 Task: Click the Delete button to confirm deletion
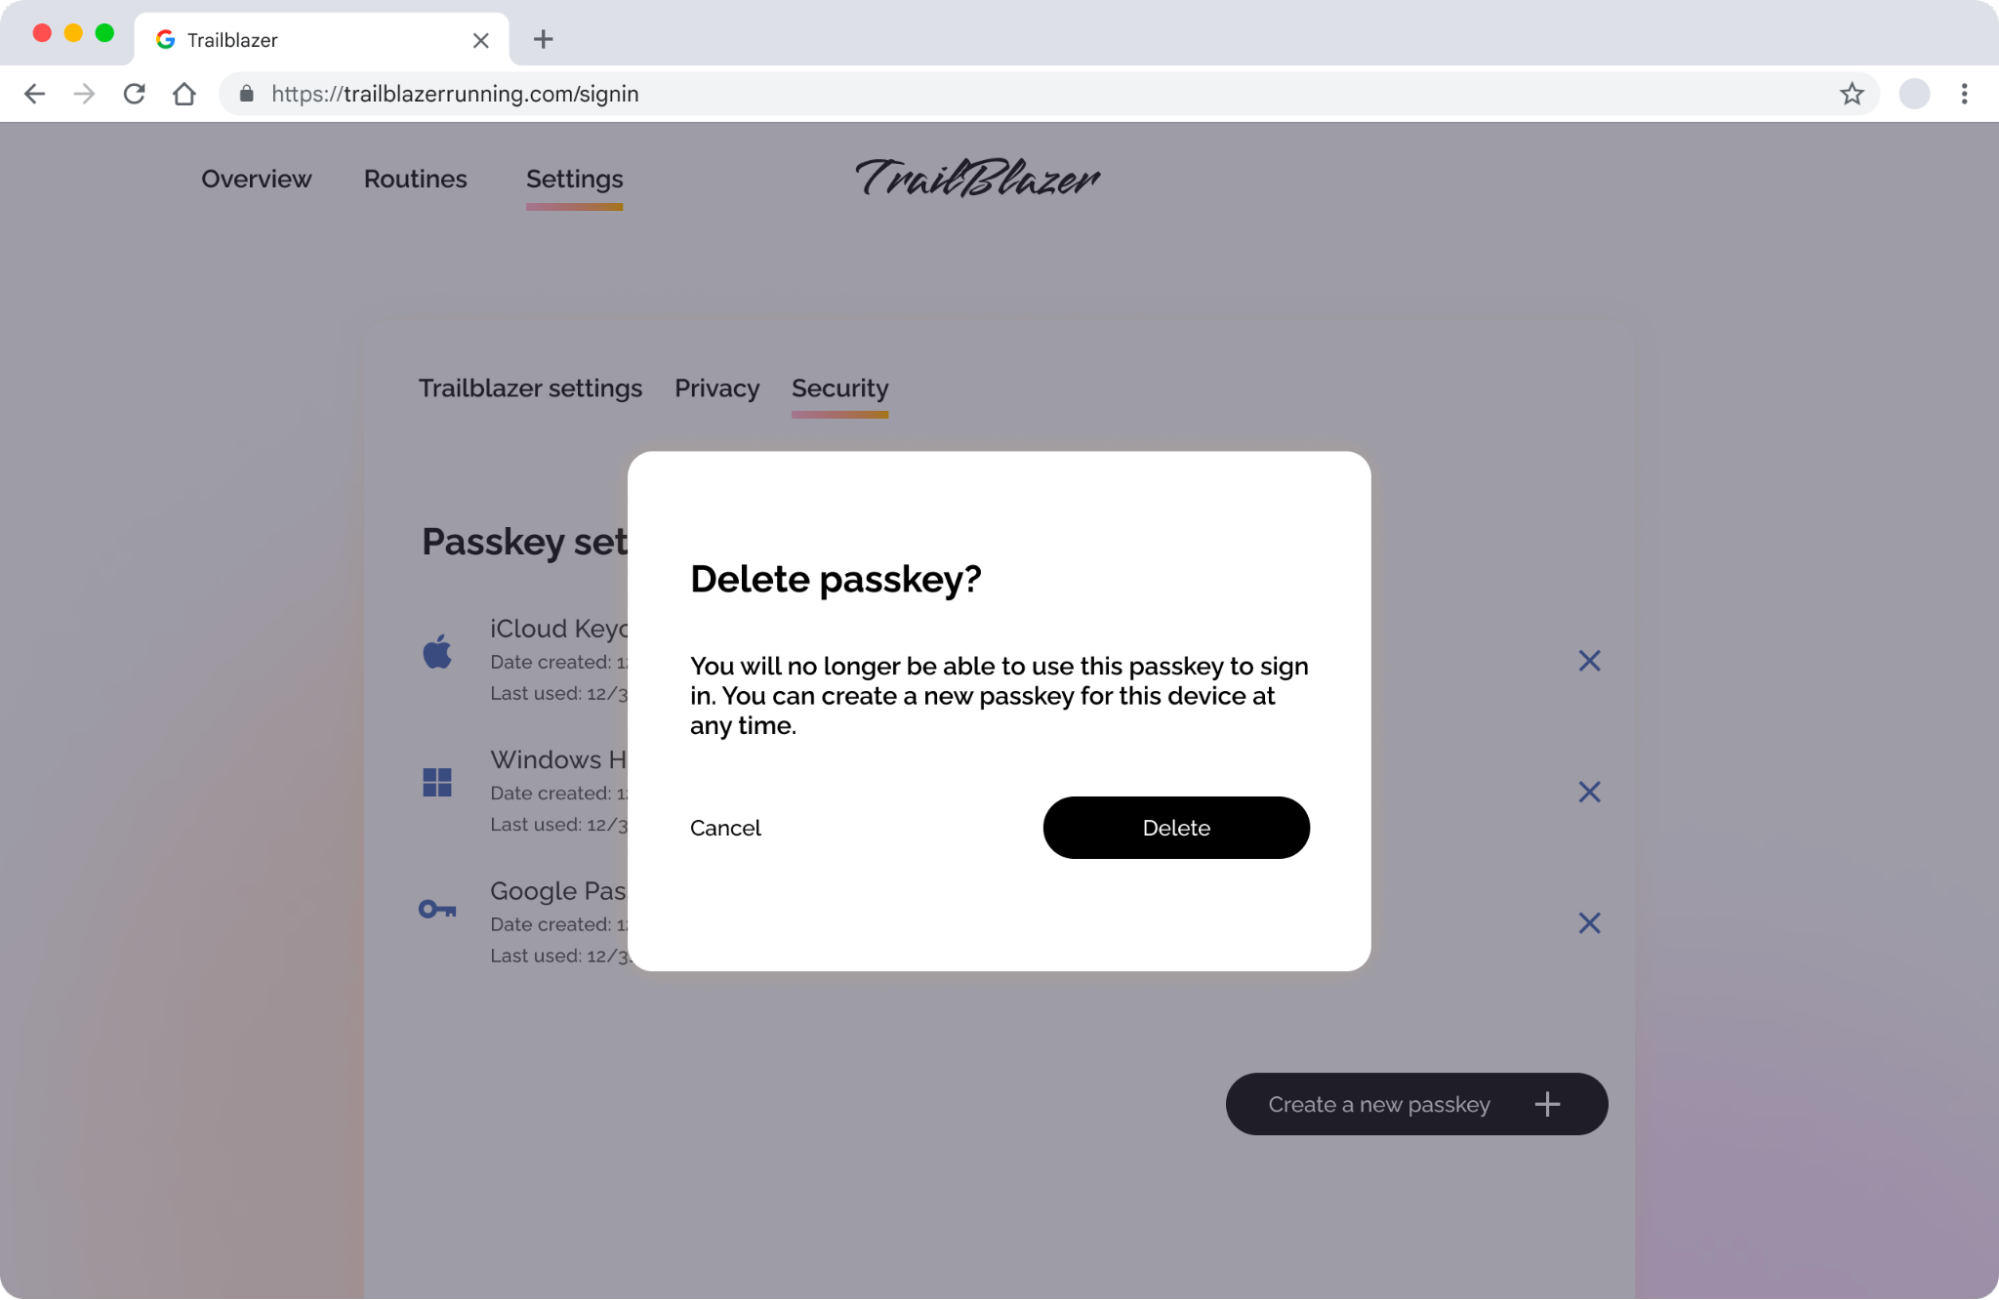1176,826
